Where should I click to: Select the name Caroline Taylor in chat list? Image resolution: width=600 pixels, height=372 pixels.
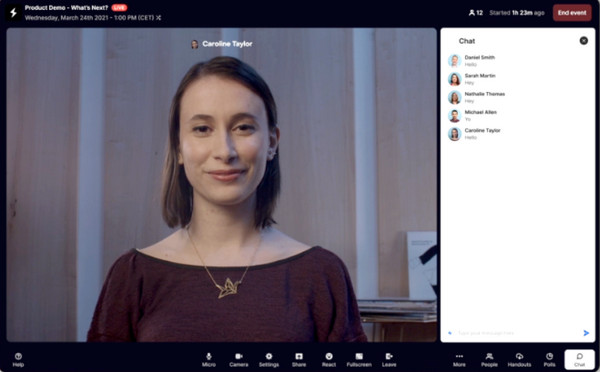483,131
